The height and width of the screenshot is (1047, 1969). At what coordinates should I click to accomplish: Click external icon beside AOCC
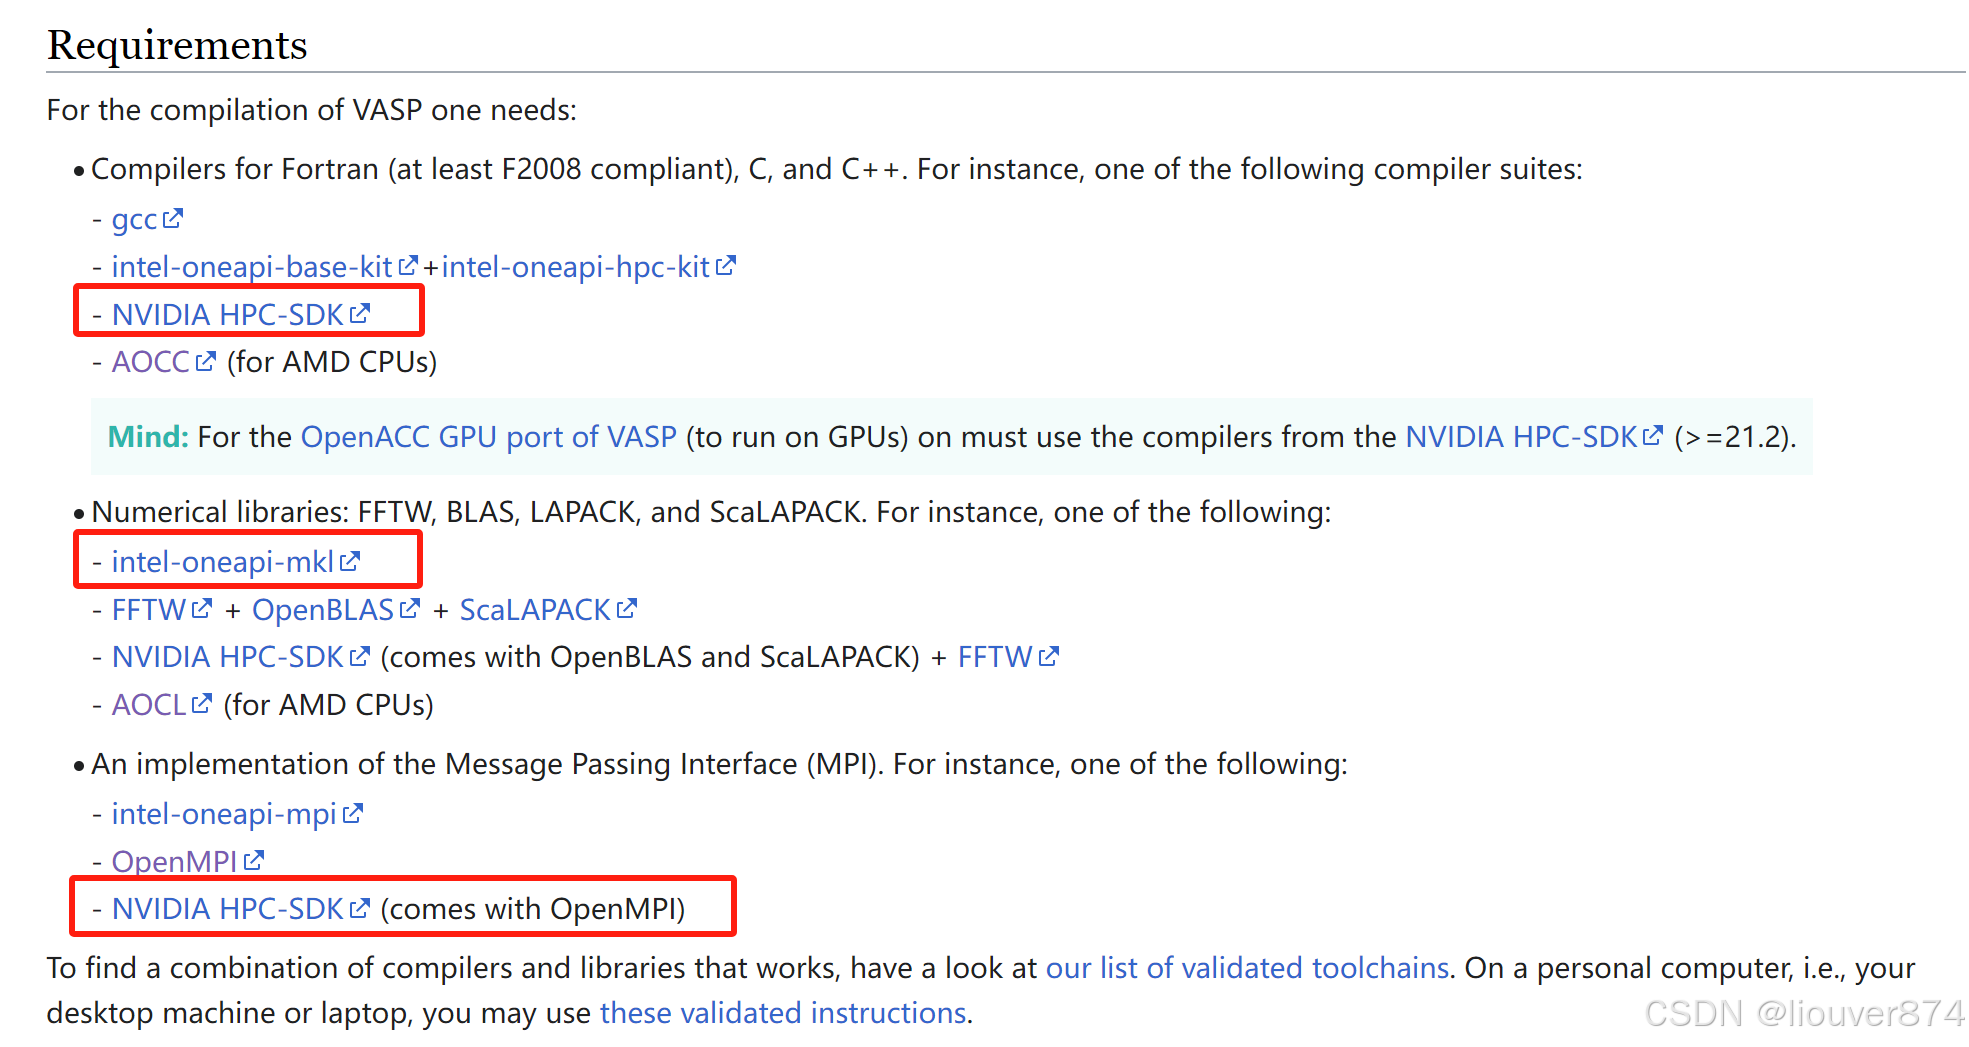coord(205,361)
